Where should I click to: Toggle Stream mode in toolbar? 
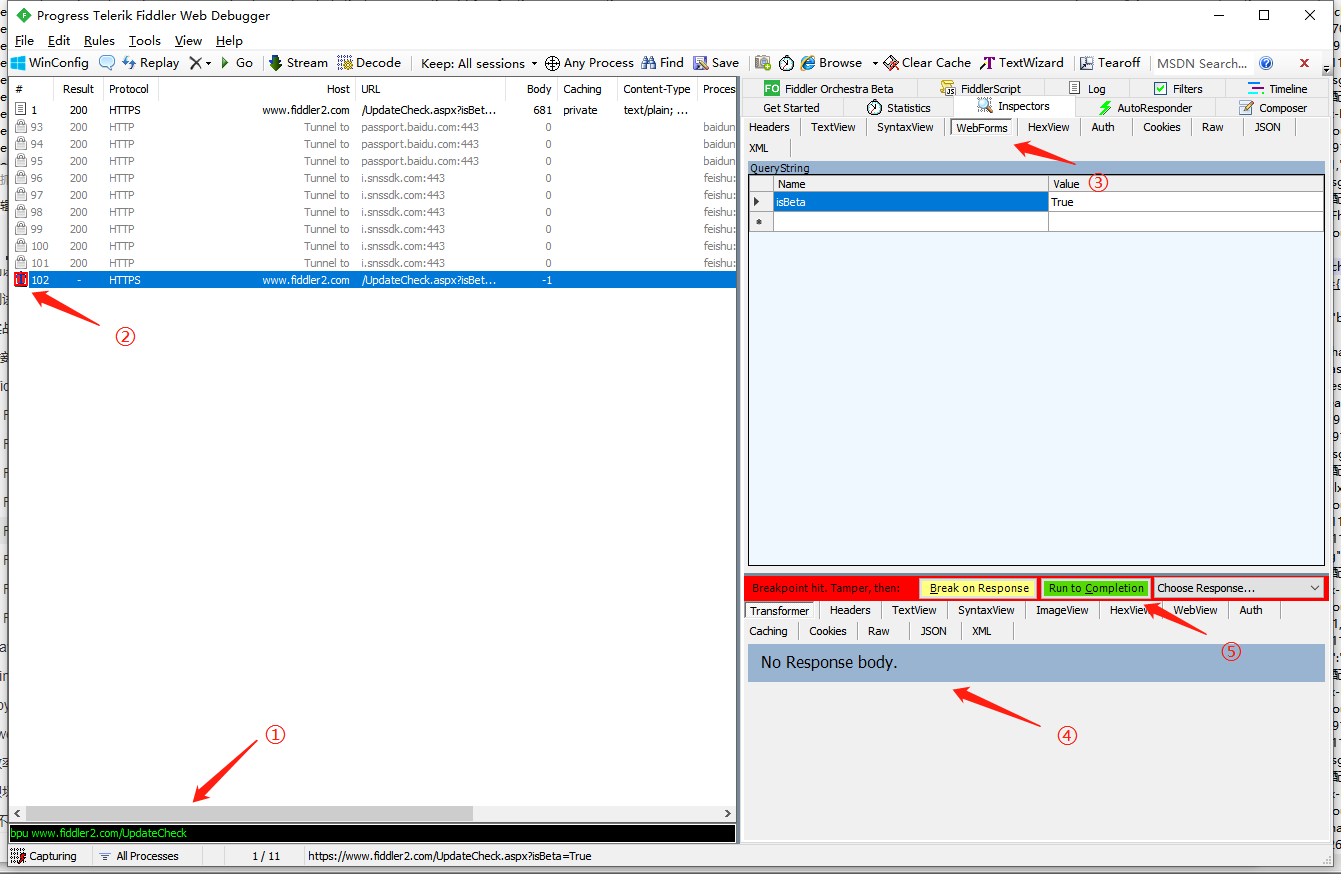click(x=298, y=62)
